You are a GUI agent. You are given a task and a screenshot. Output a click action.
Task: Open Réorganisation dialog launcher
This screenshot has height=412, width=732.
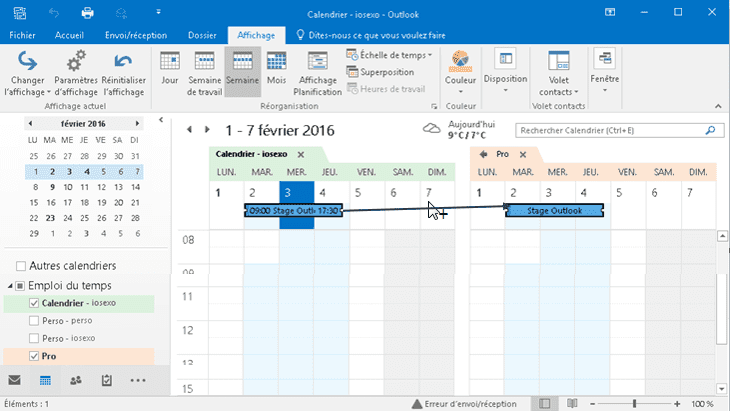(434, 106)
